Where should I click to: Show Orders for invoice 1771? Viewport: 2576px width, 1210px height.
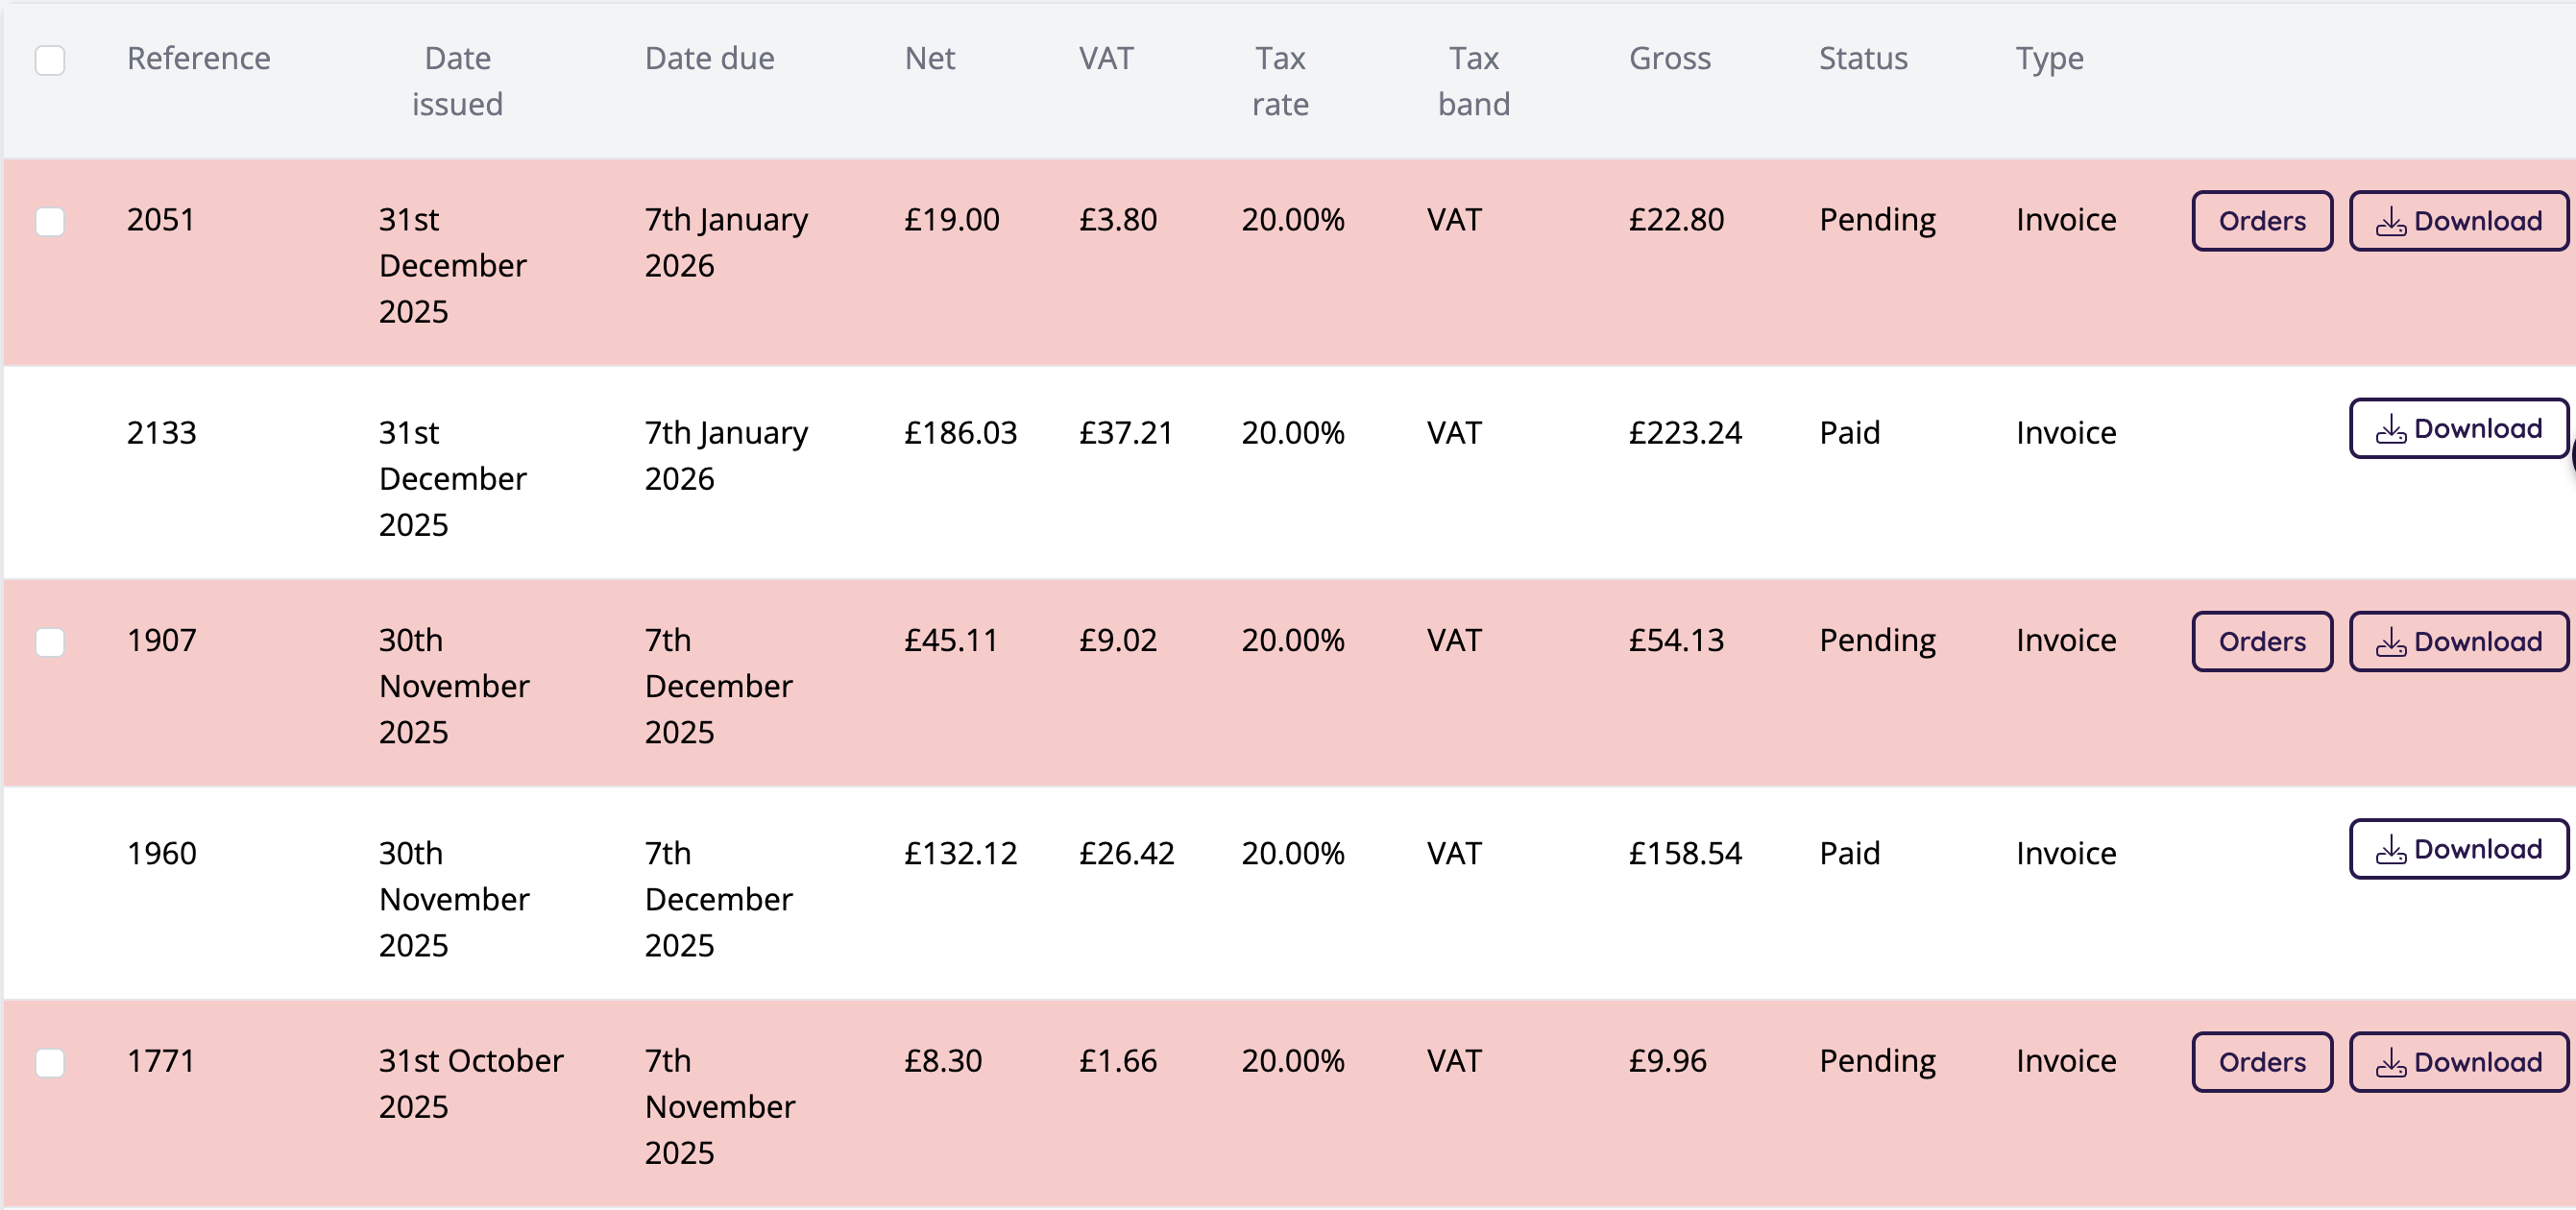pyautogui.click(x=2262, y=1062)
